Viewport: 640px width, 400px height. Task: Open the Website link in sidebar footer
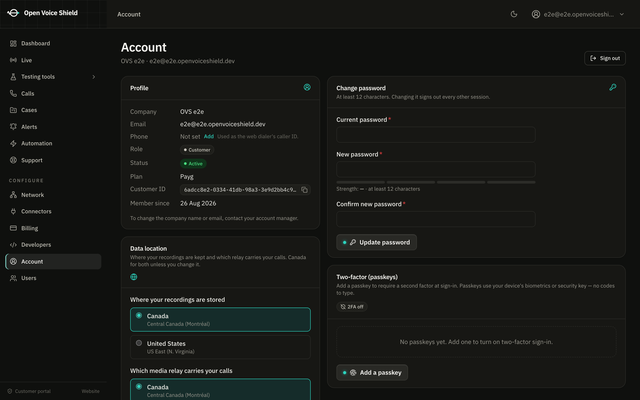(x=91, y=391)
